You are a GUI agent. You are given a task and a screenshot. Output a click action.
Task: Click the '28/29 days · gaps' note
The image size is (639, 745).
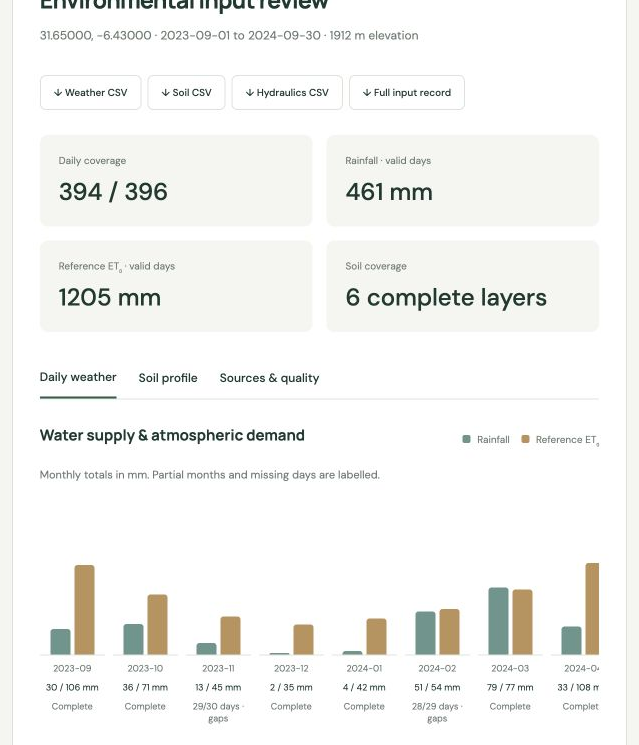pos(437,712)
